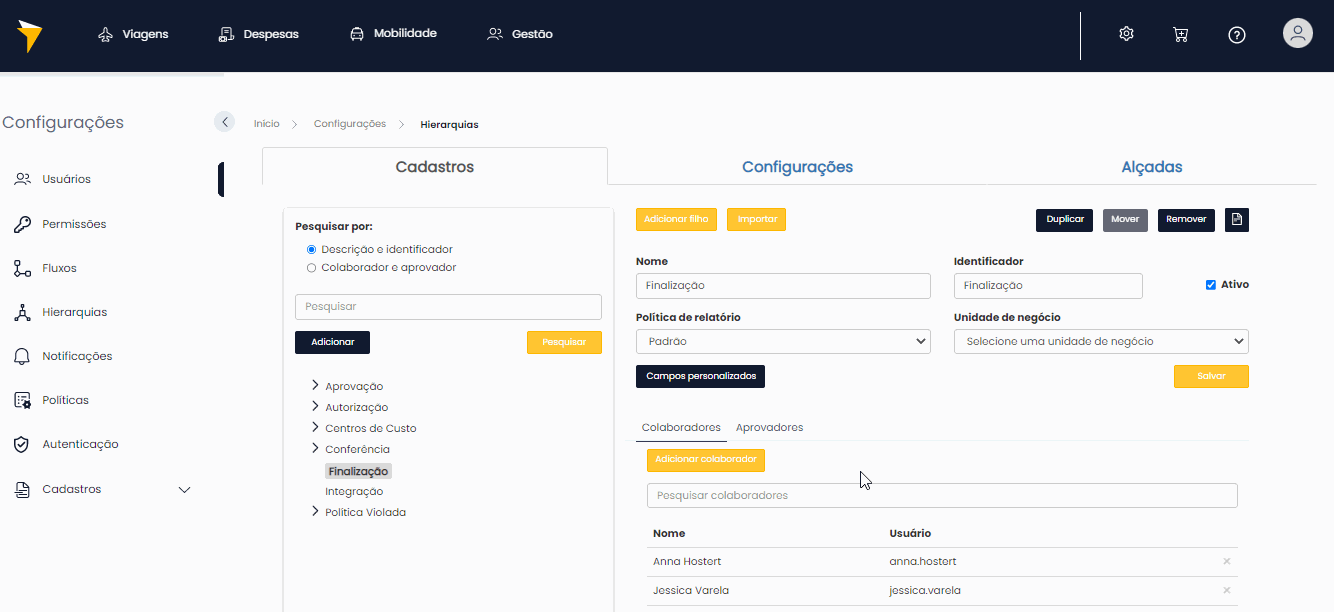Click the Mover button
The image size is (1334, 612).
[x=1125, y=219]
